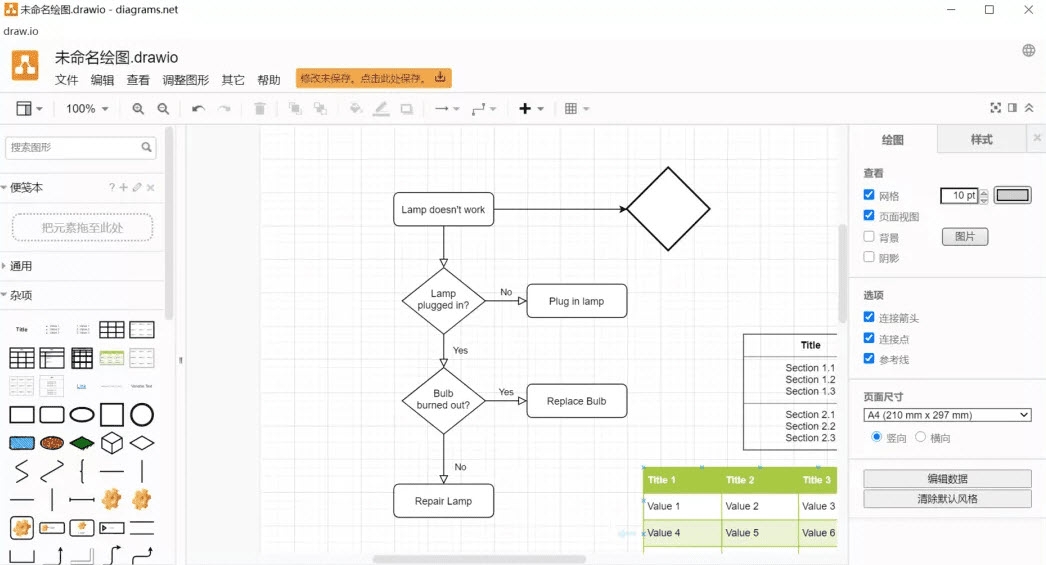Toggle fullscreen mode icon

click(995, 108)
